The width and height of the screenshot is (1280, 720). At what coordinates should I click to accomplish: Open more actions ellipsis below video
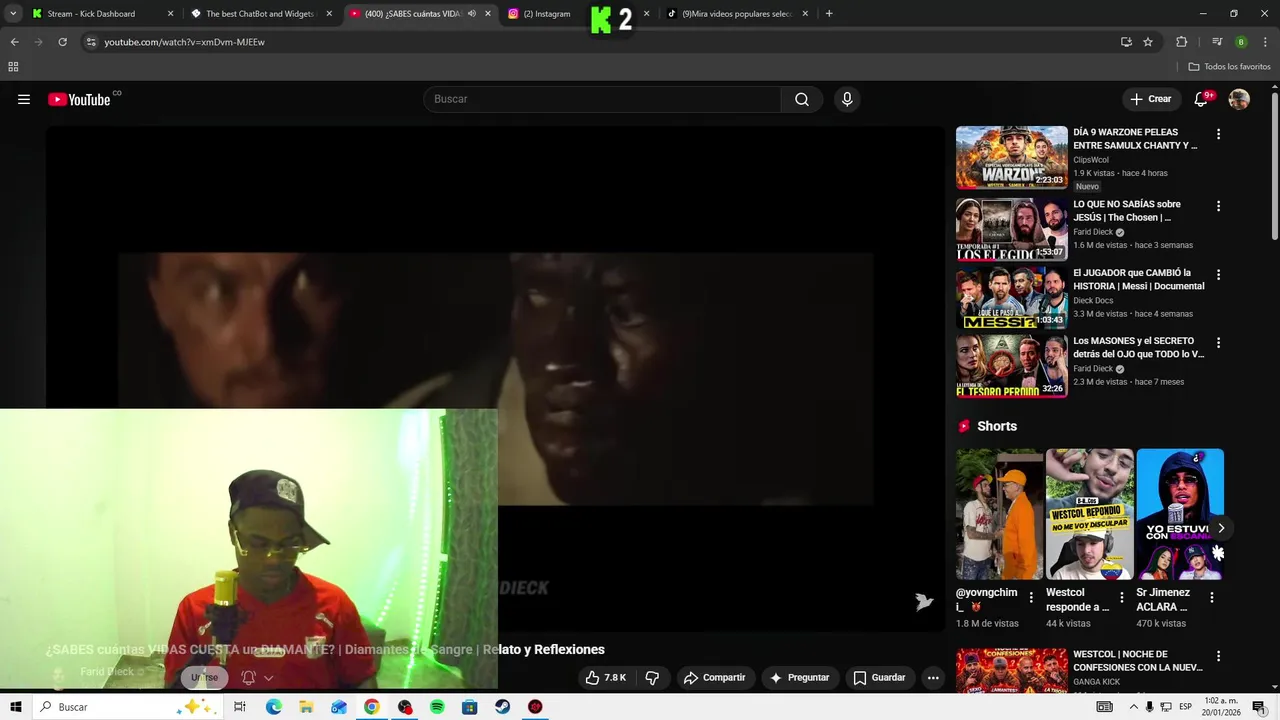[x=933, y=677]
